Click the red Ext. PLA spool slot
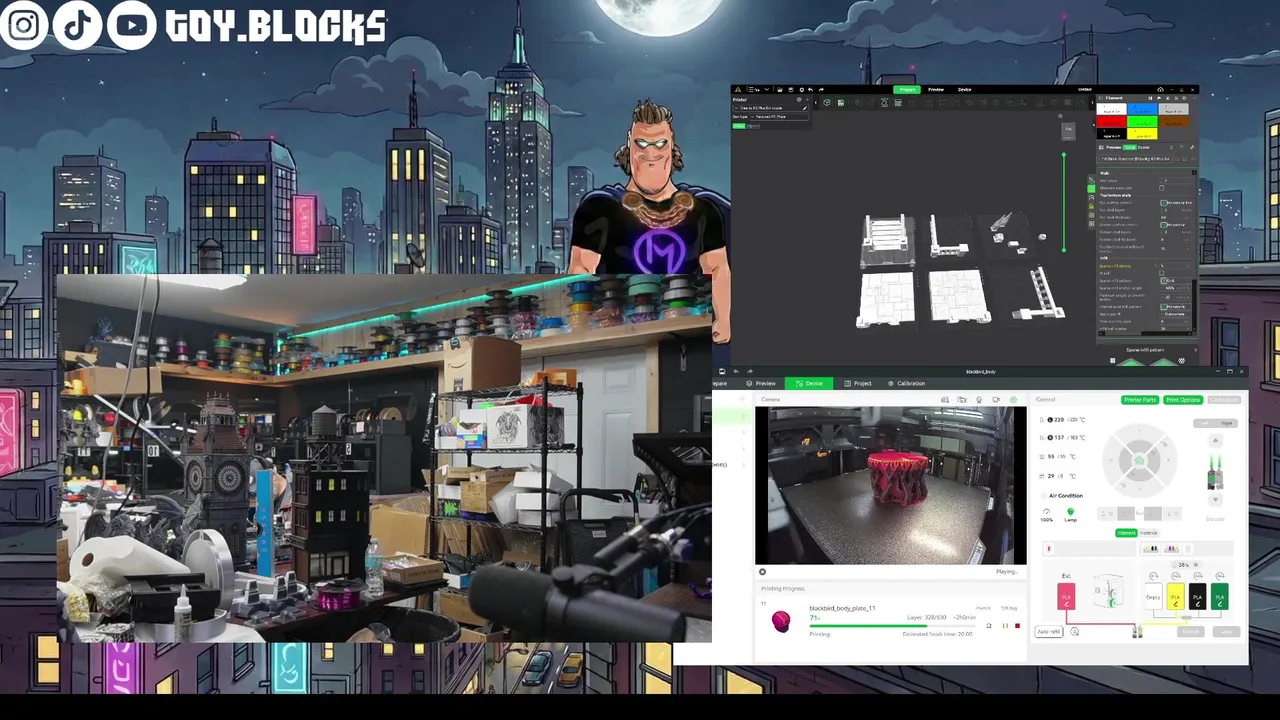The width and height of the screenshot is (1280, 720). 1066,597
